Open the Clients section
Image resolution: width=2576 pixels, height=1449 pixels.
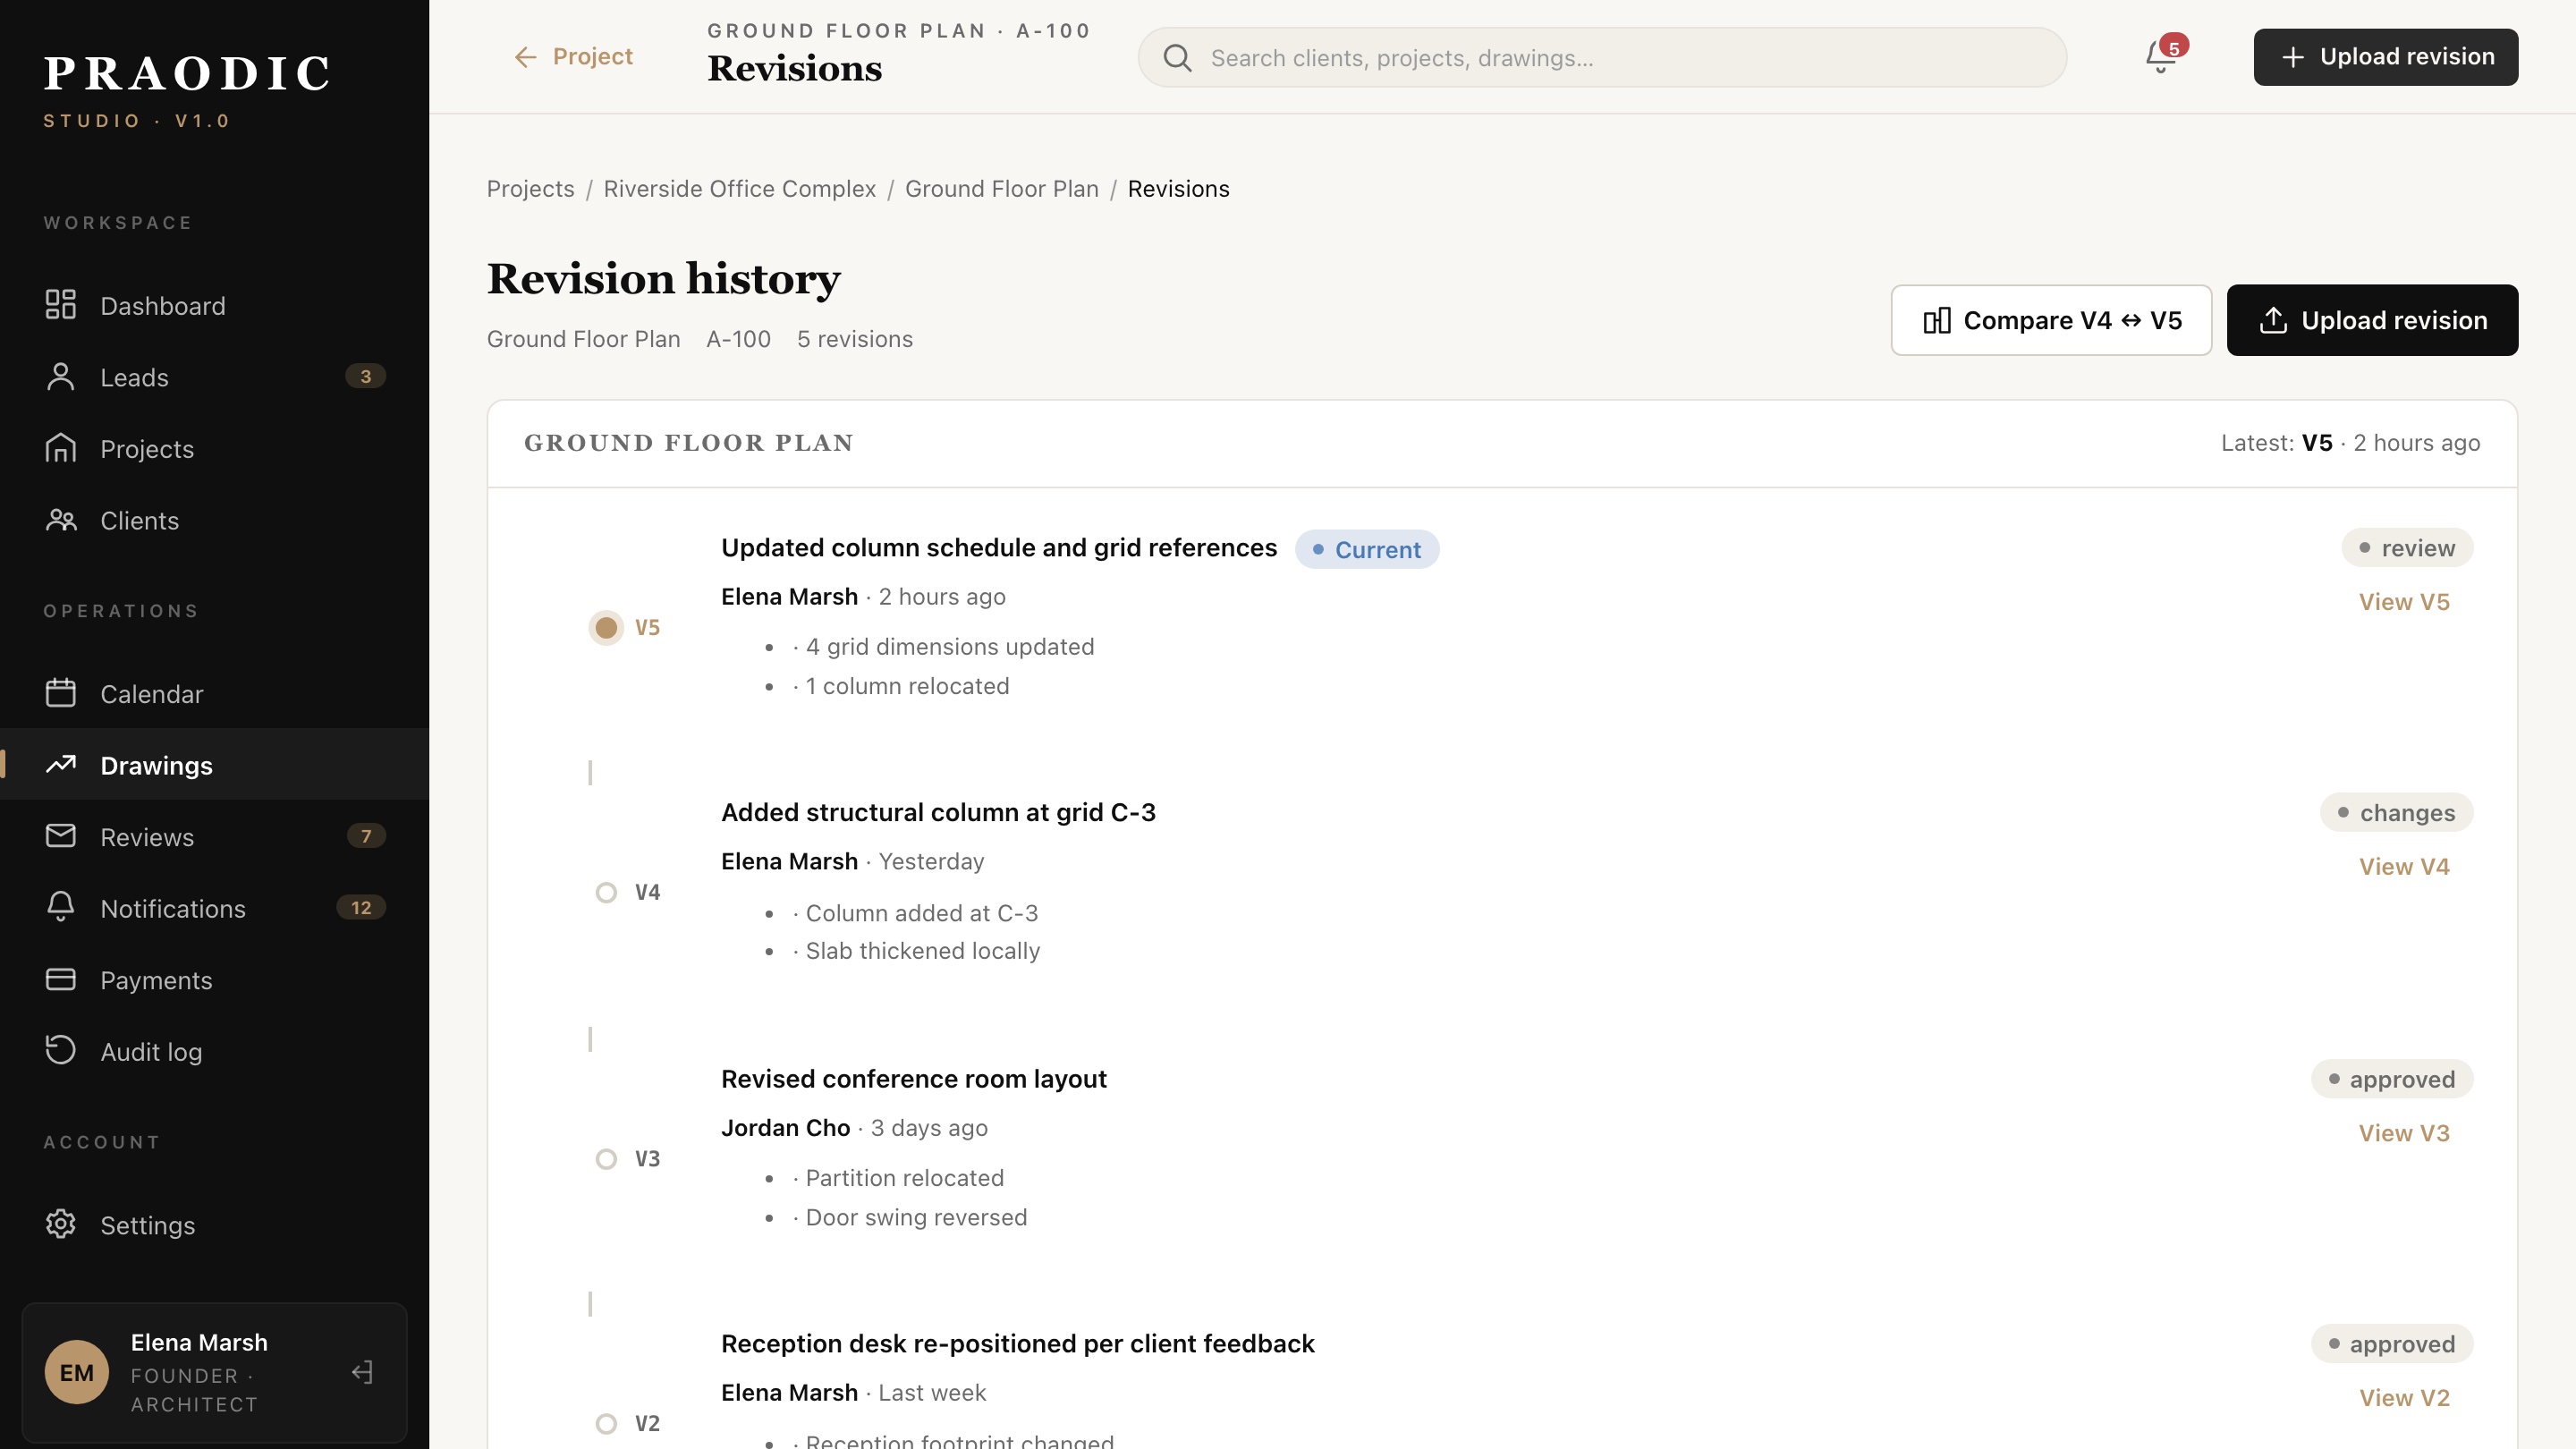coord(215,520)
